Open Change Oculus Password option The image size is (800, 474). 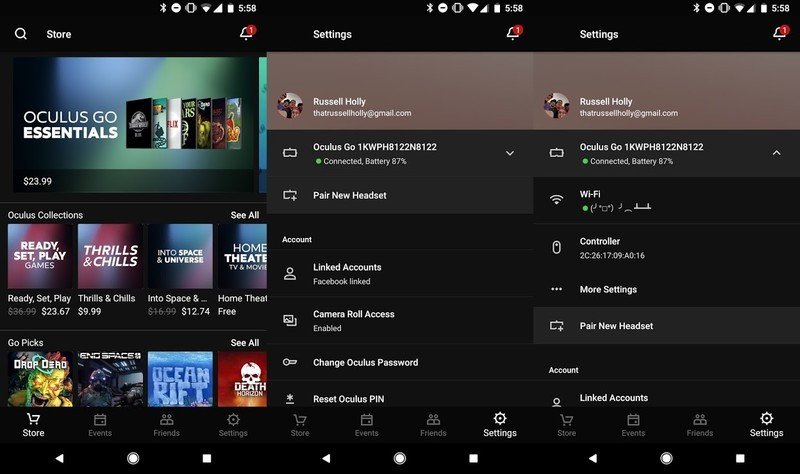(x=400, y=362)
